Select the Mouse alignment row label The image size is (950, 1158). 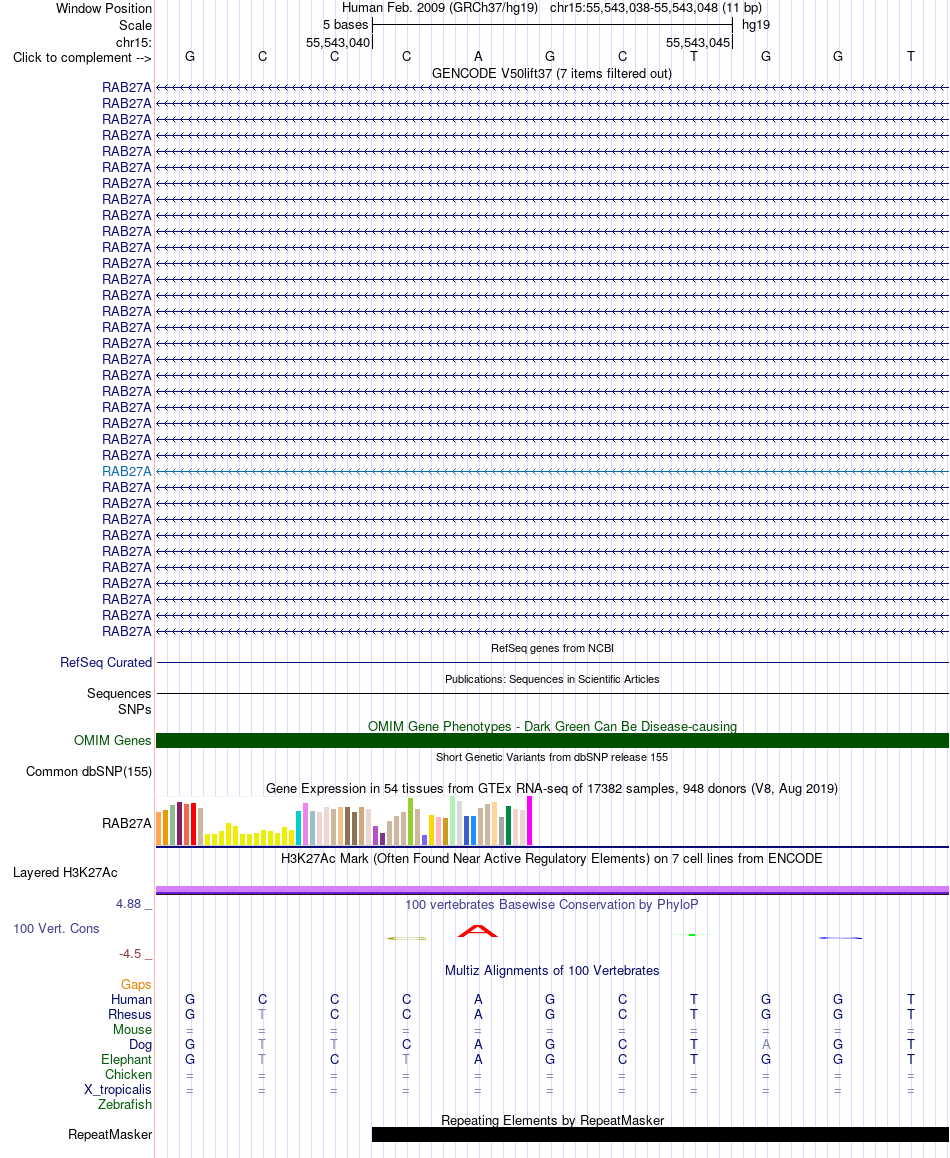tap(132, 1029)
